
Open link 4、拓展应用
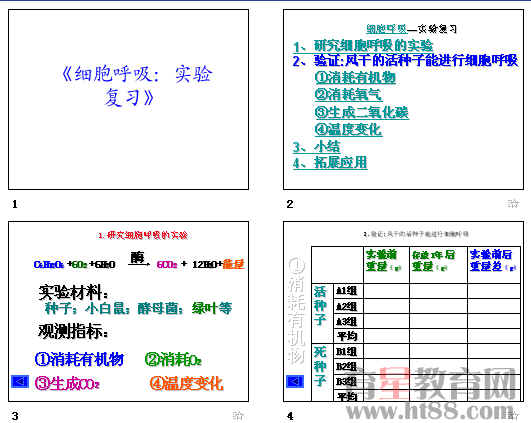coord(330,163)
